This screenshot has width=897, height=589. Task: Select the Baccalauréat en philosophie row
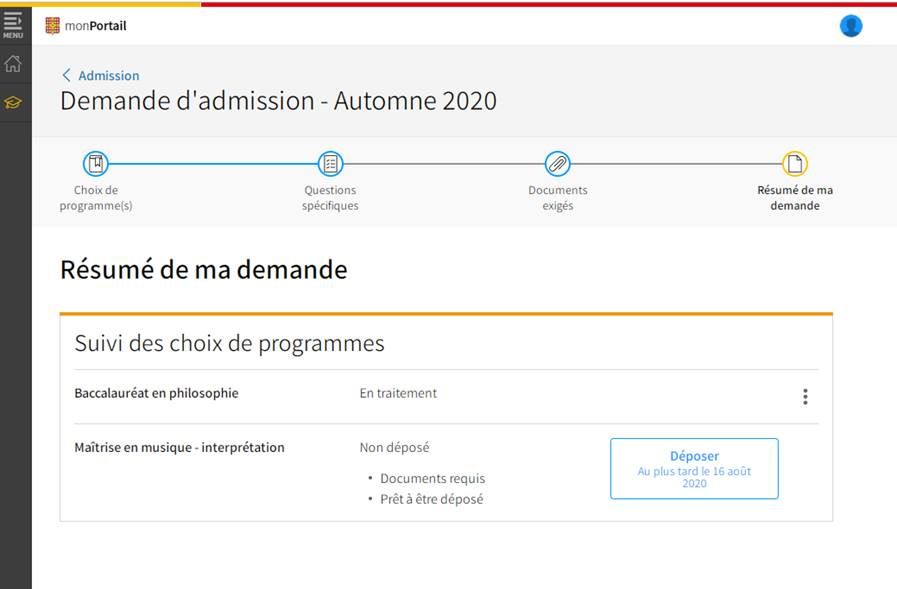157,394
